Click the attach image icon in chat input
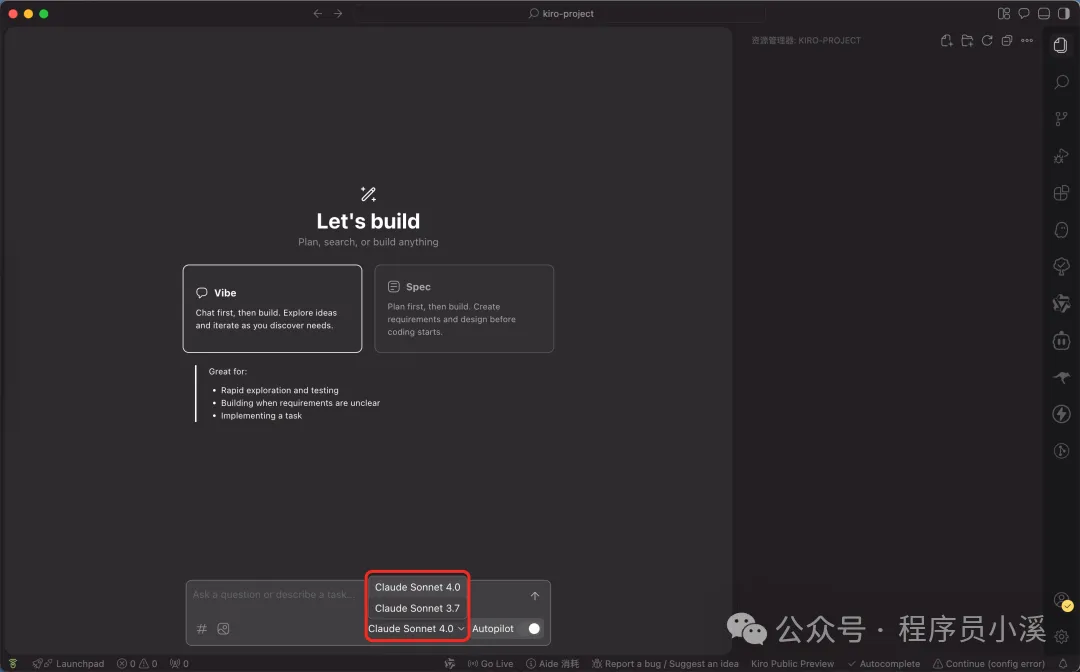This screenshot has width=1080, height=672. click(223, 629)
